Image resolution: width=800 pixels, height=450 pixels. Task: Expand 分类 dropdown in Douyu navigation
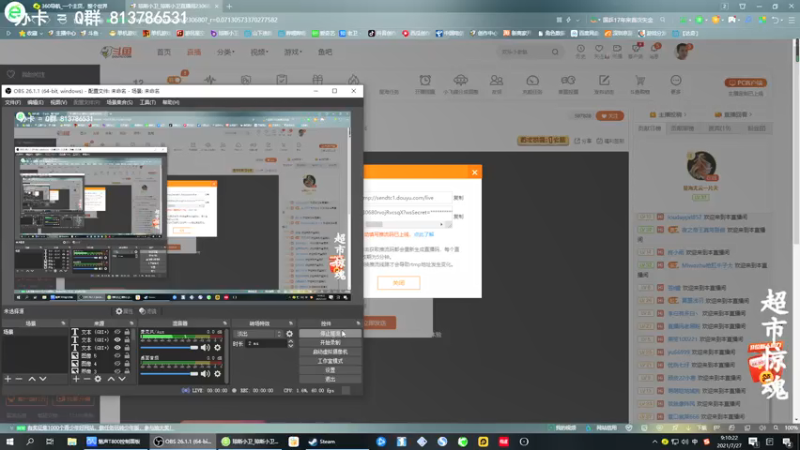226,52
